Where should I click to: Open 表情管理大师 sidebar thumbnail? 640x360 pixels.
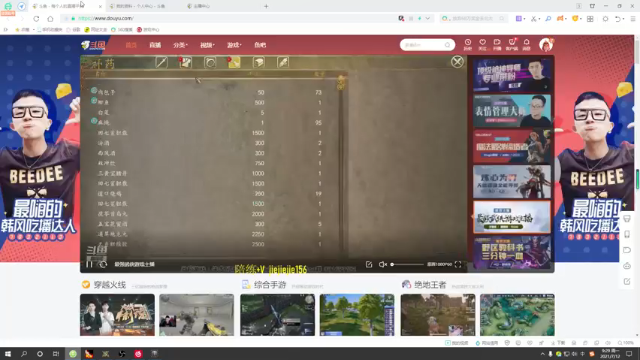[x=512, y=111]
